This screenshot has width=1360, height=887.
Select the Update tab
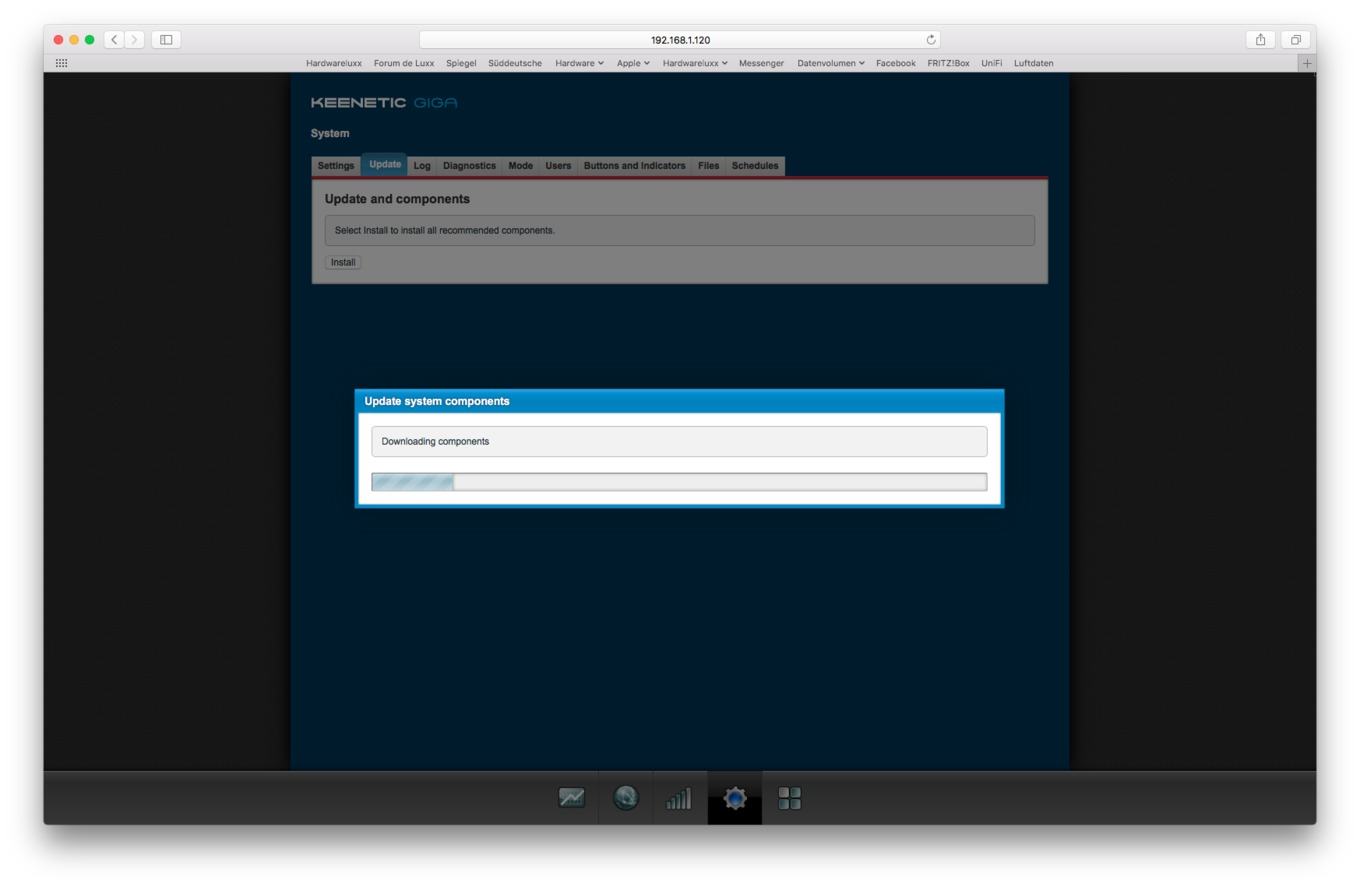coord(385,164)
